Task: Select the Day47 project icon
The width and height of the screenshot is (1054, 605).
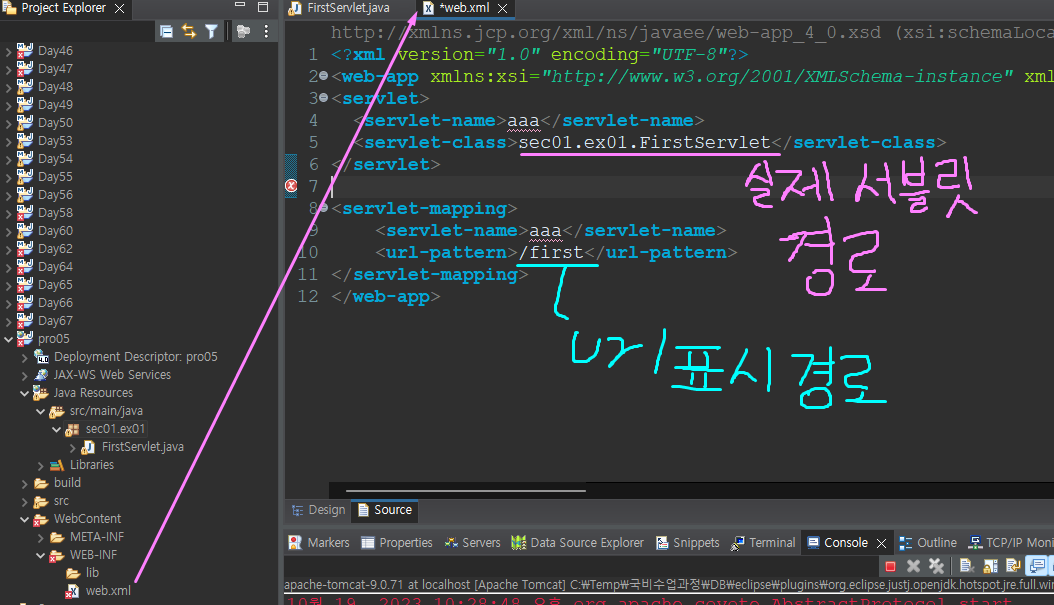Action: point(25,69)
